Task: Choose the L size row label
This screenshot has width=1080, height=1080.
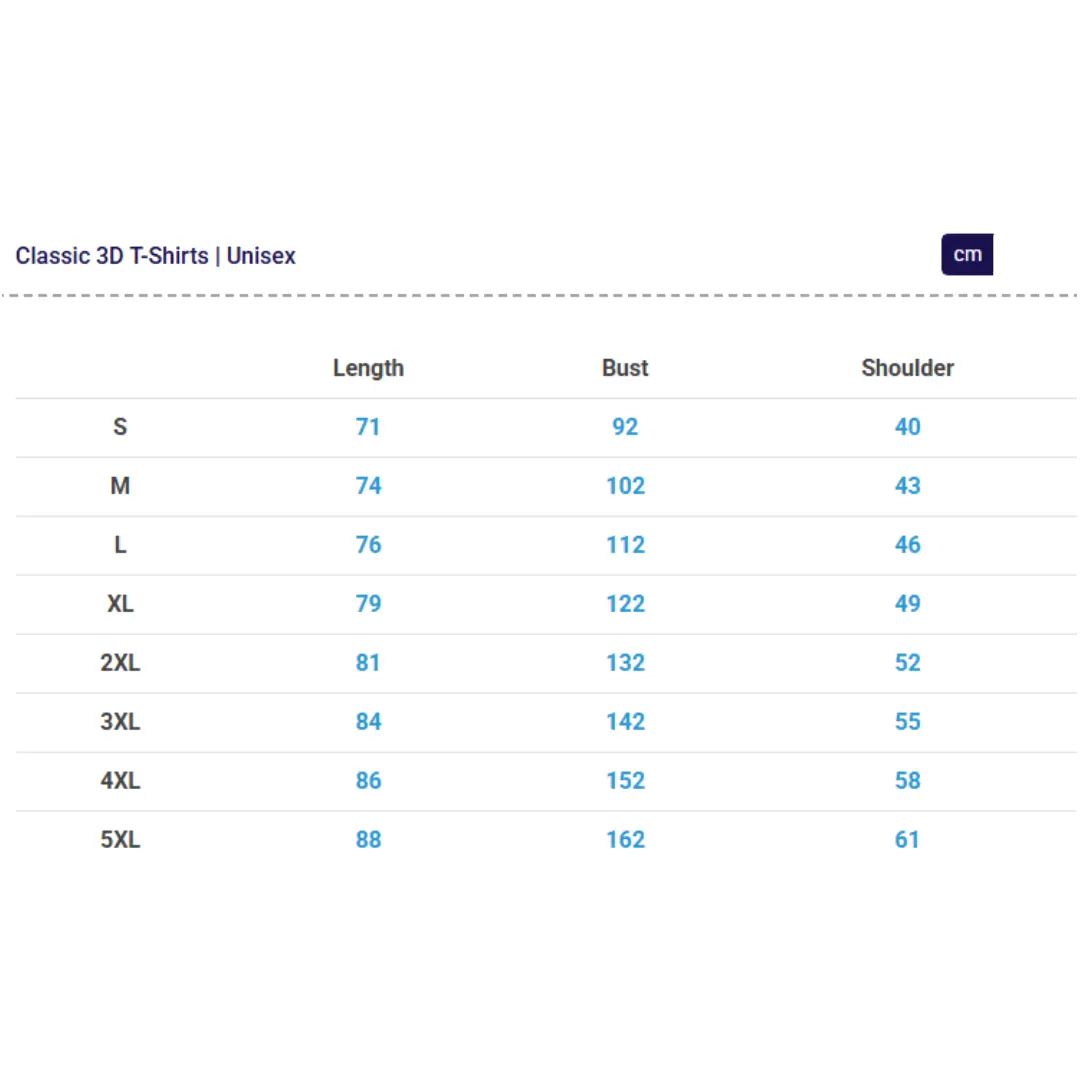Action: click(x=120, y=545)
